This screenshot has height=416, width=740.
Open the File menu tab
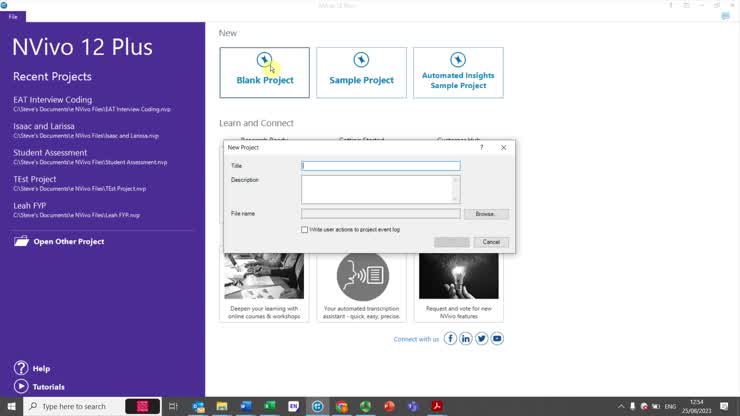(13, 17)
